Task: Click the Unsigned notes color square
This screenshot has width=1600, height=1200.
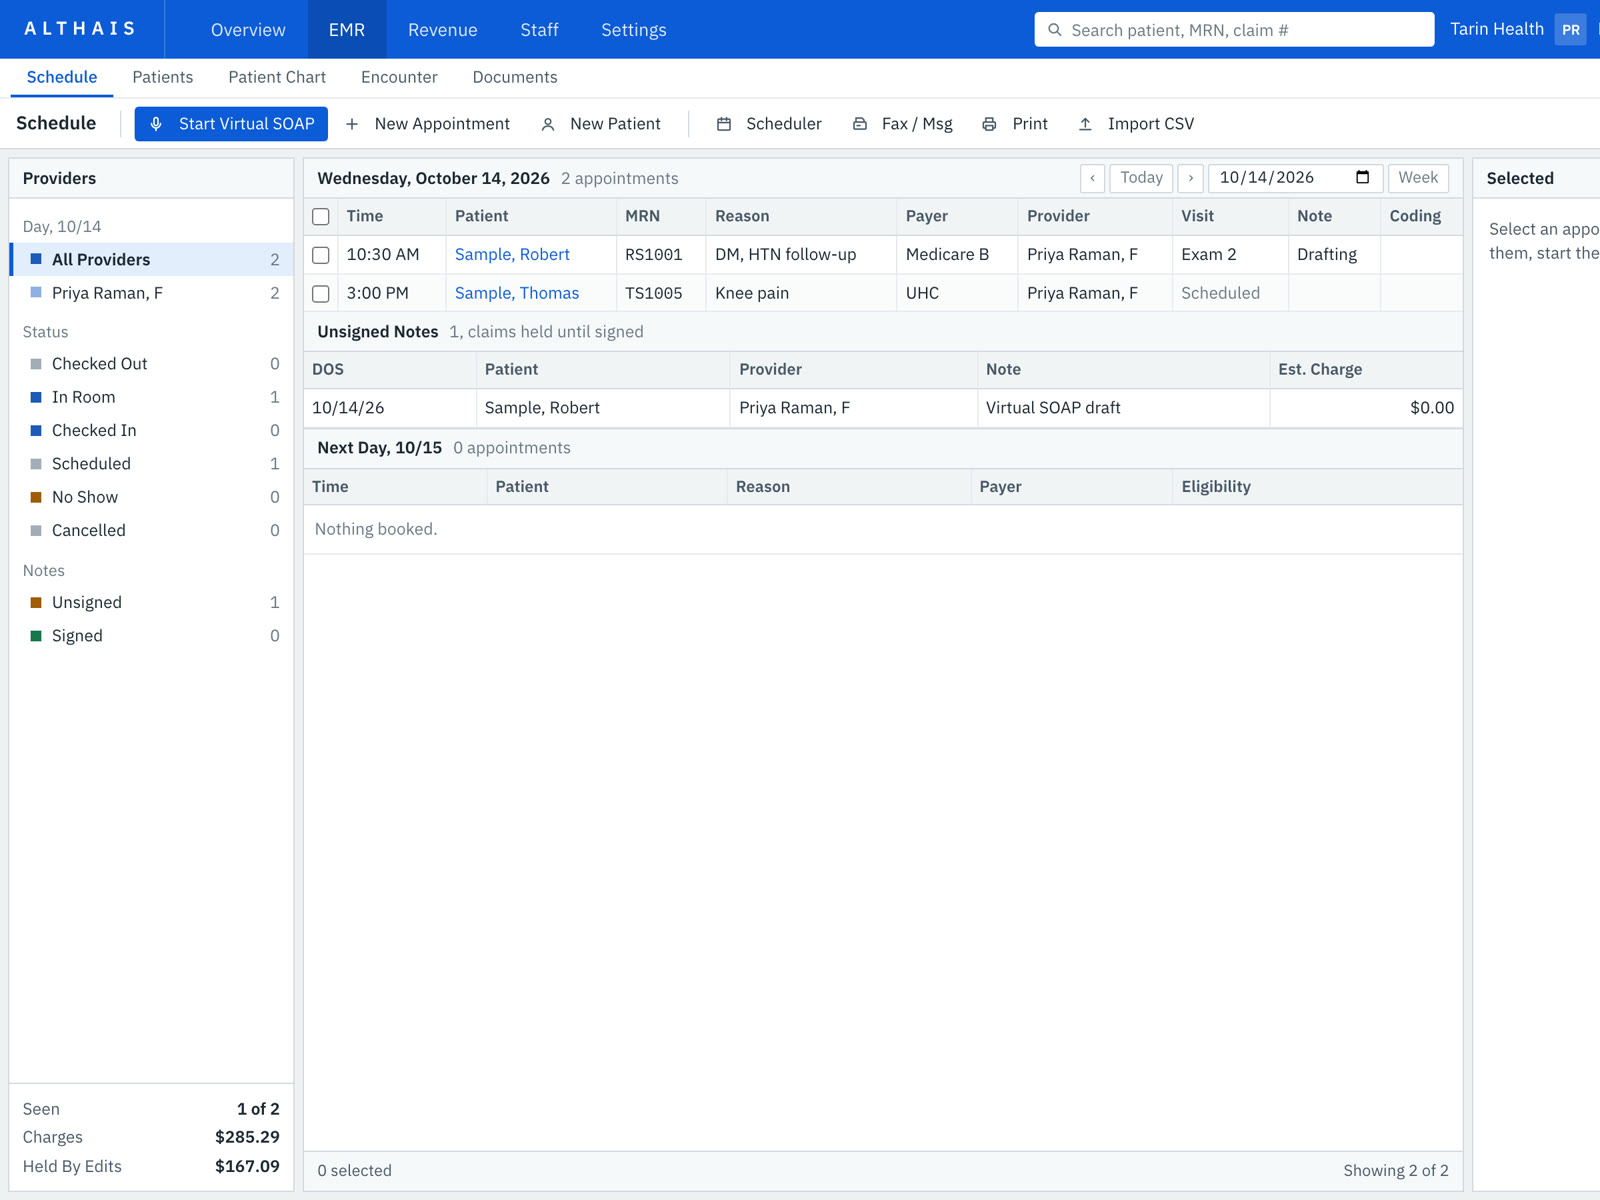Action: click(x=36, y=603)
